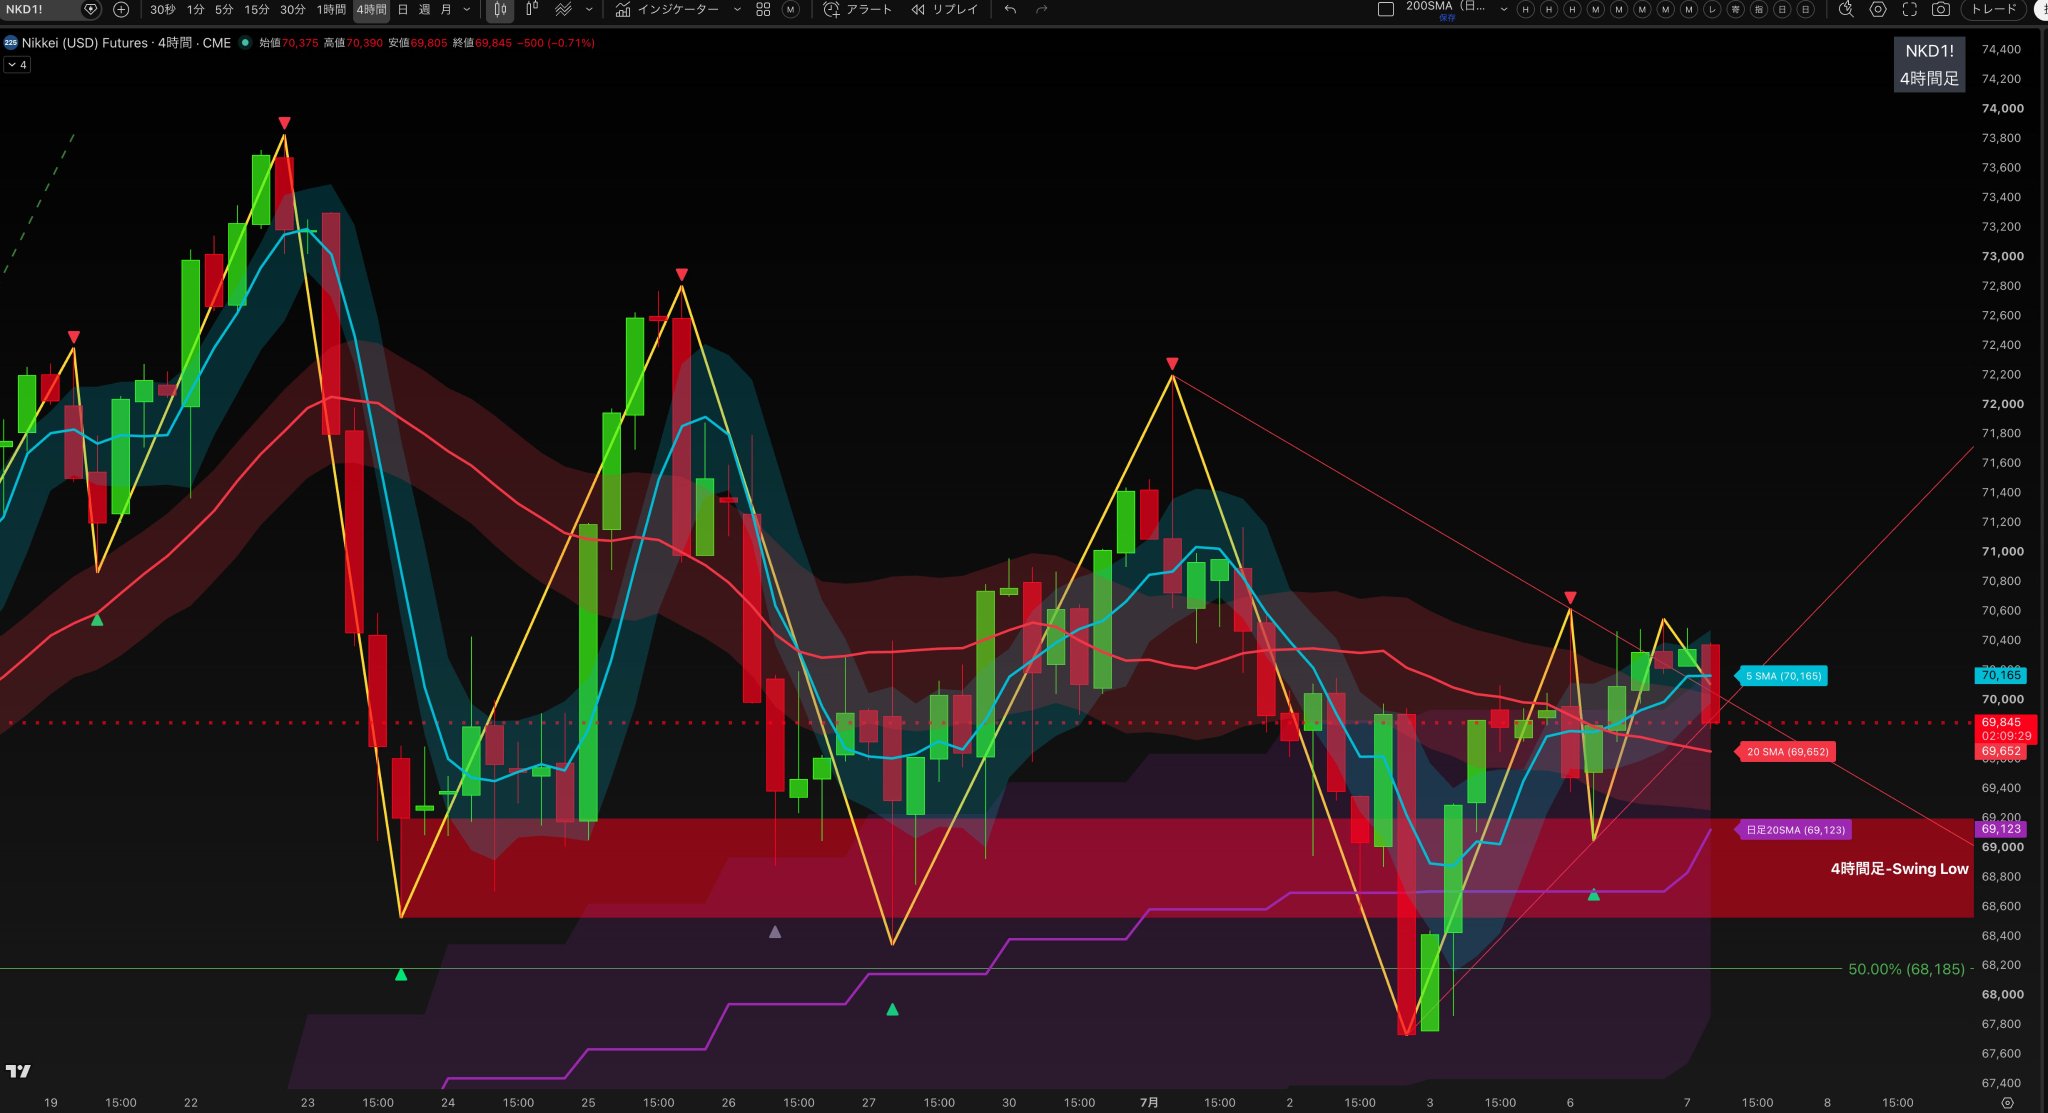Image resolution: width=2048 pixels, height=1113 pixels.
Task: Expand the favorite indicators dropdown arrow
Action: pyautogui.click(x=737, y=9)
